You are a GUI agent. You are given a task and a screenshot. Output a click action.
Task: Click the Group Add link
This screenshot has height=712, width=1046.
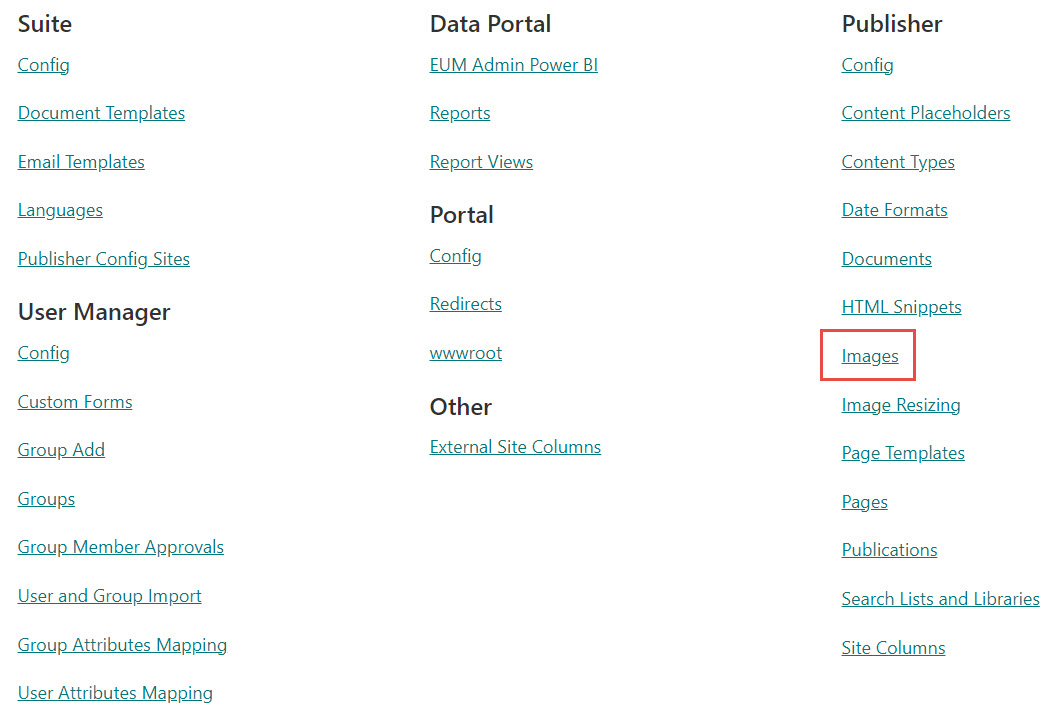click(x=61, y=450)
